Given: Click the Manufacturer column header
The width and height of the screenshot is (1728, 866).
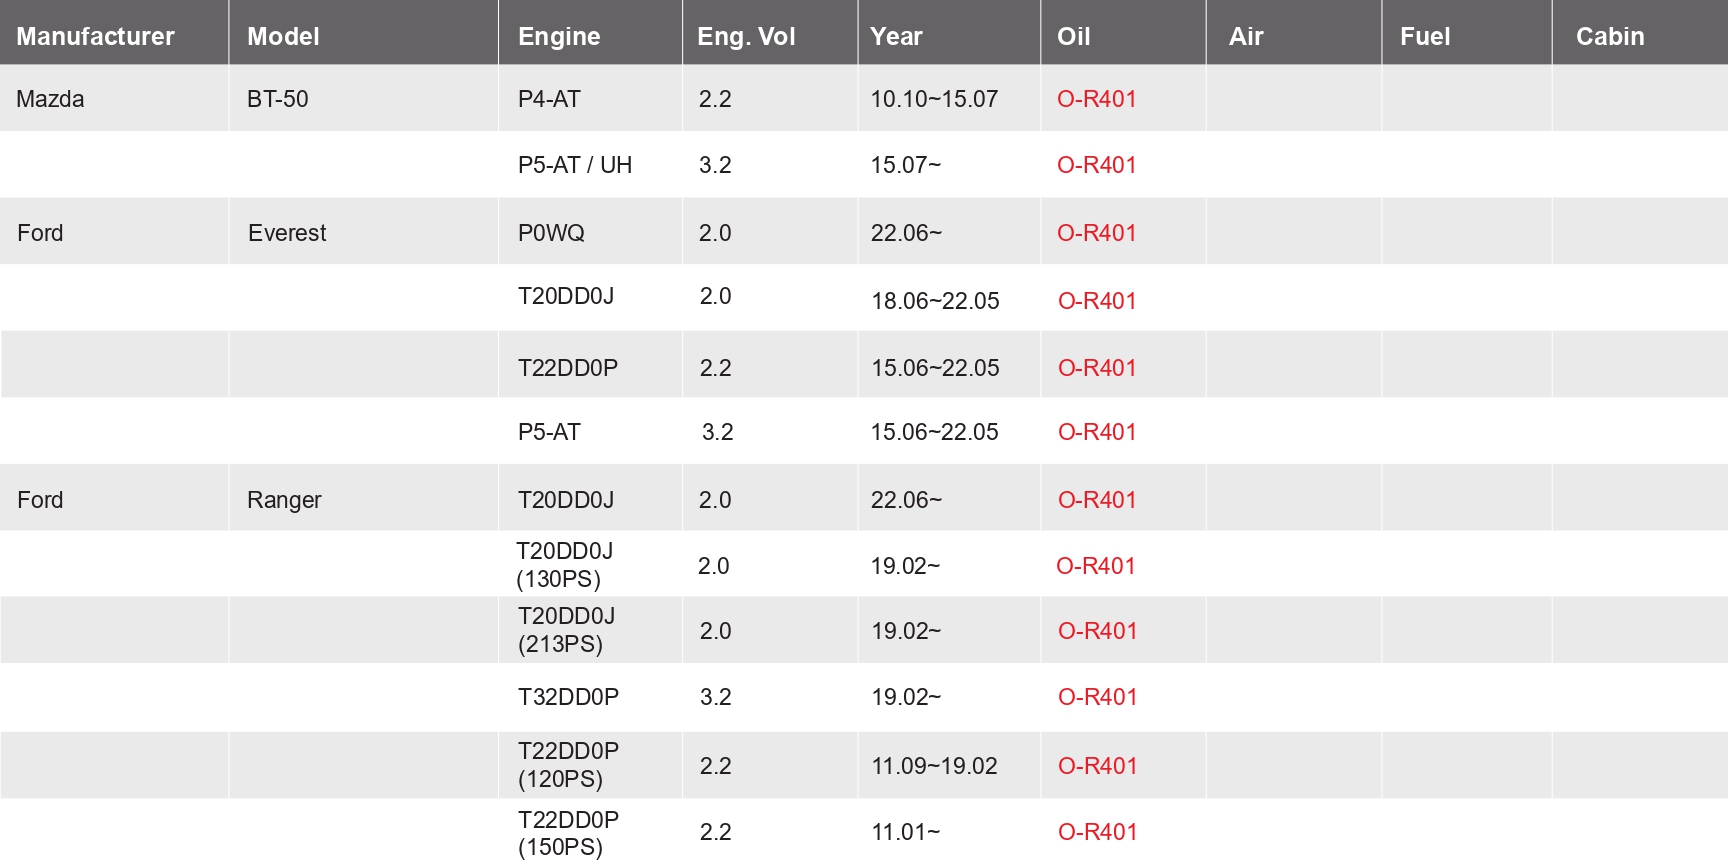Looking at the screenshot, I should (95, 36).
